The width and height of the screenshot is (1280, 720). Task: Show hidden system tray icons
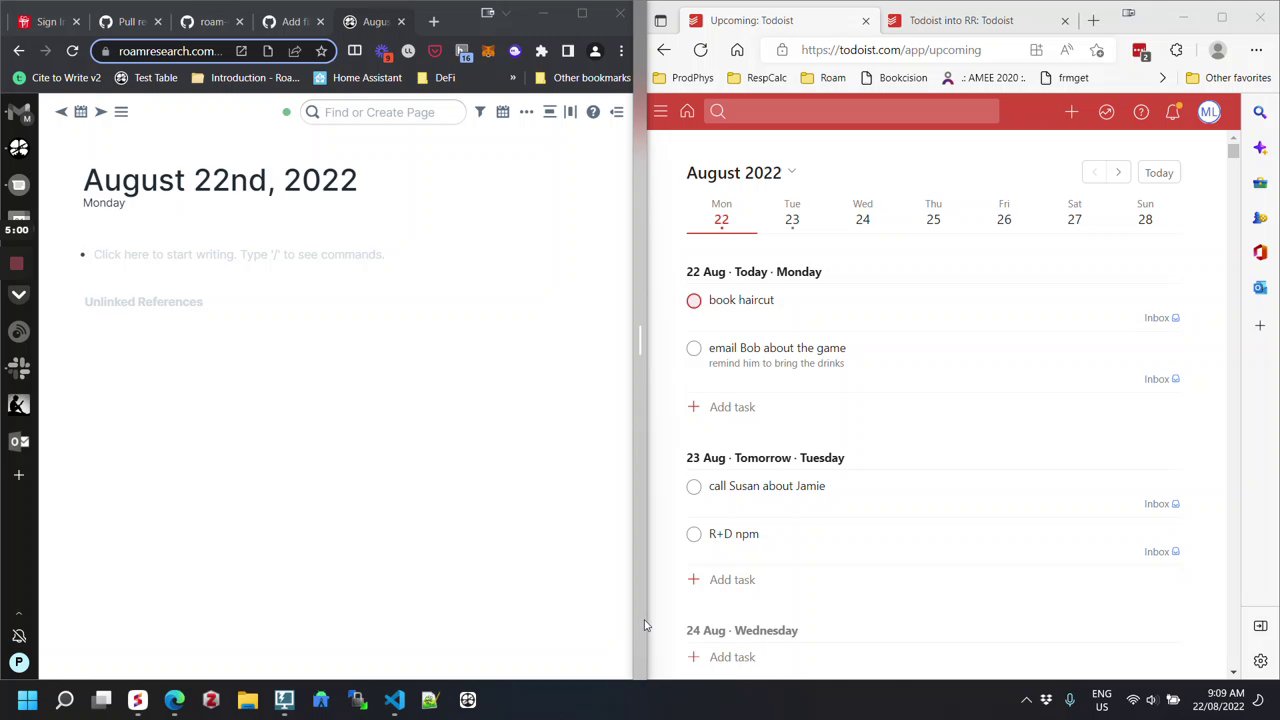tap(1026, 700)
